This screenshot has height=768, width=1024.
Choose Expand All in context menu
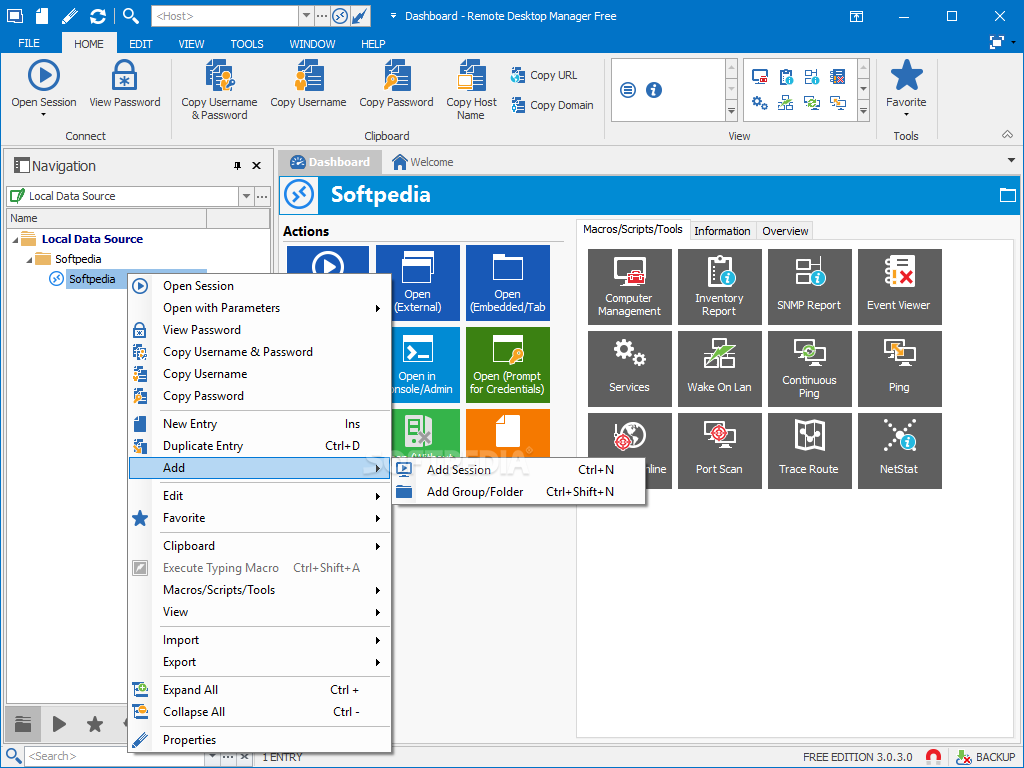[x=259, y=690]
